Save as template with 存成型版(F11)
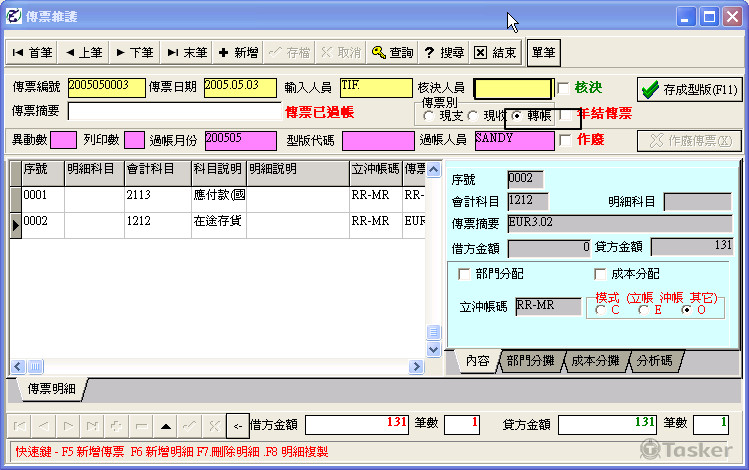The image size is (749, 470). click(x=690, y=89)
